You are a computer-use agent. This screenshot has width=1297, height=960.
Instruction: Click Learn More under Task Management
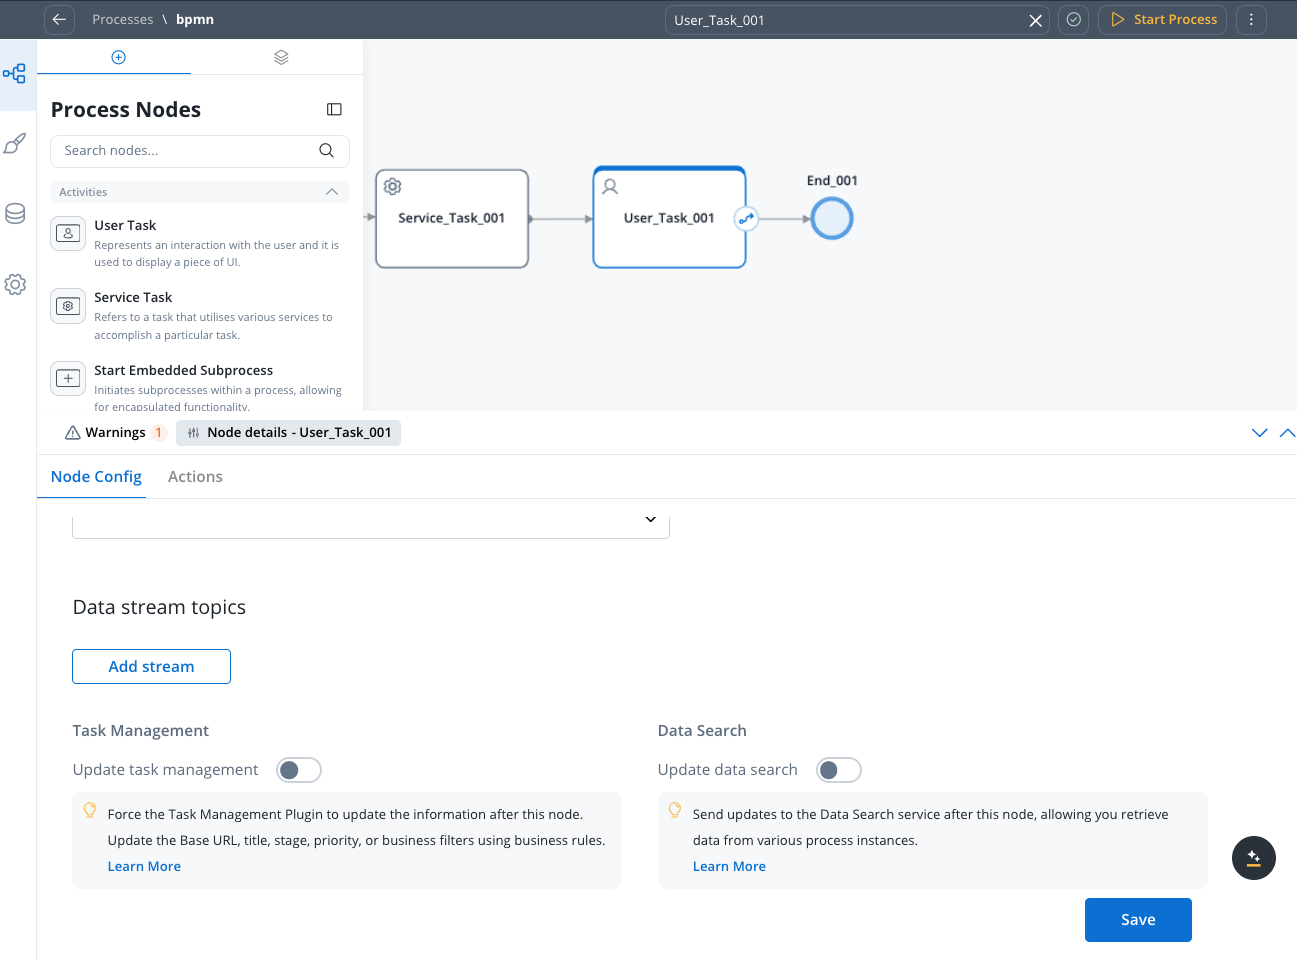coord(144,867)
